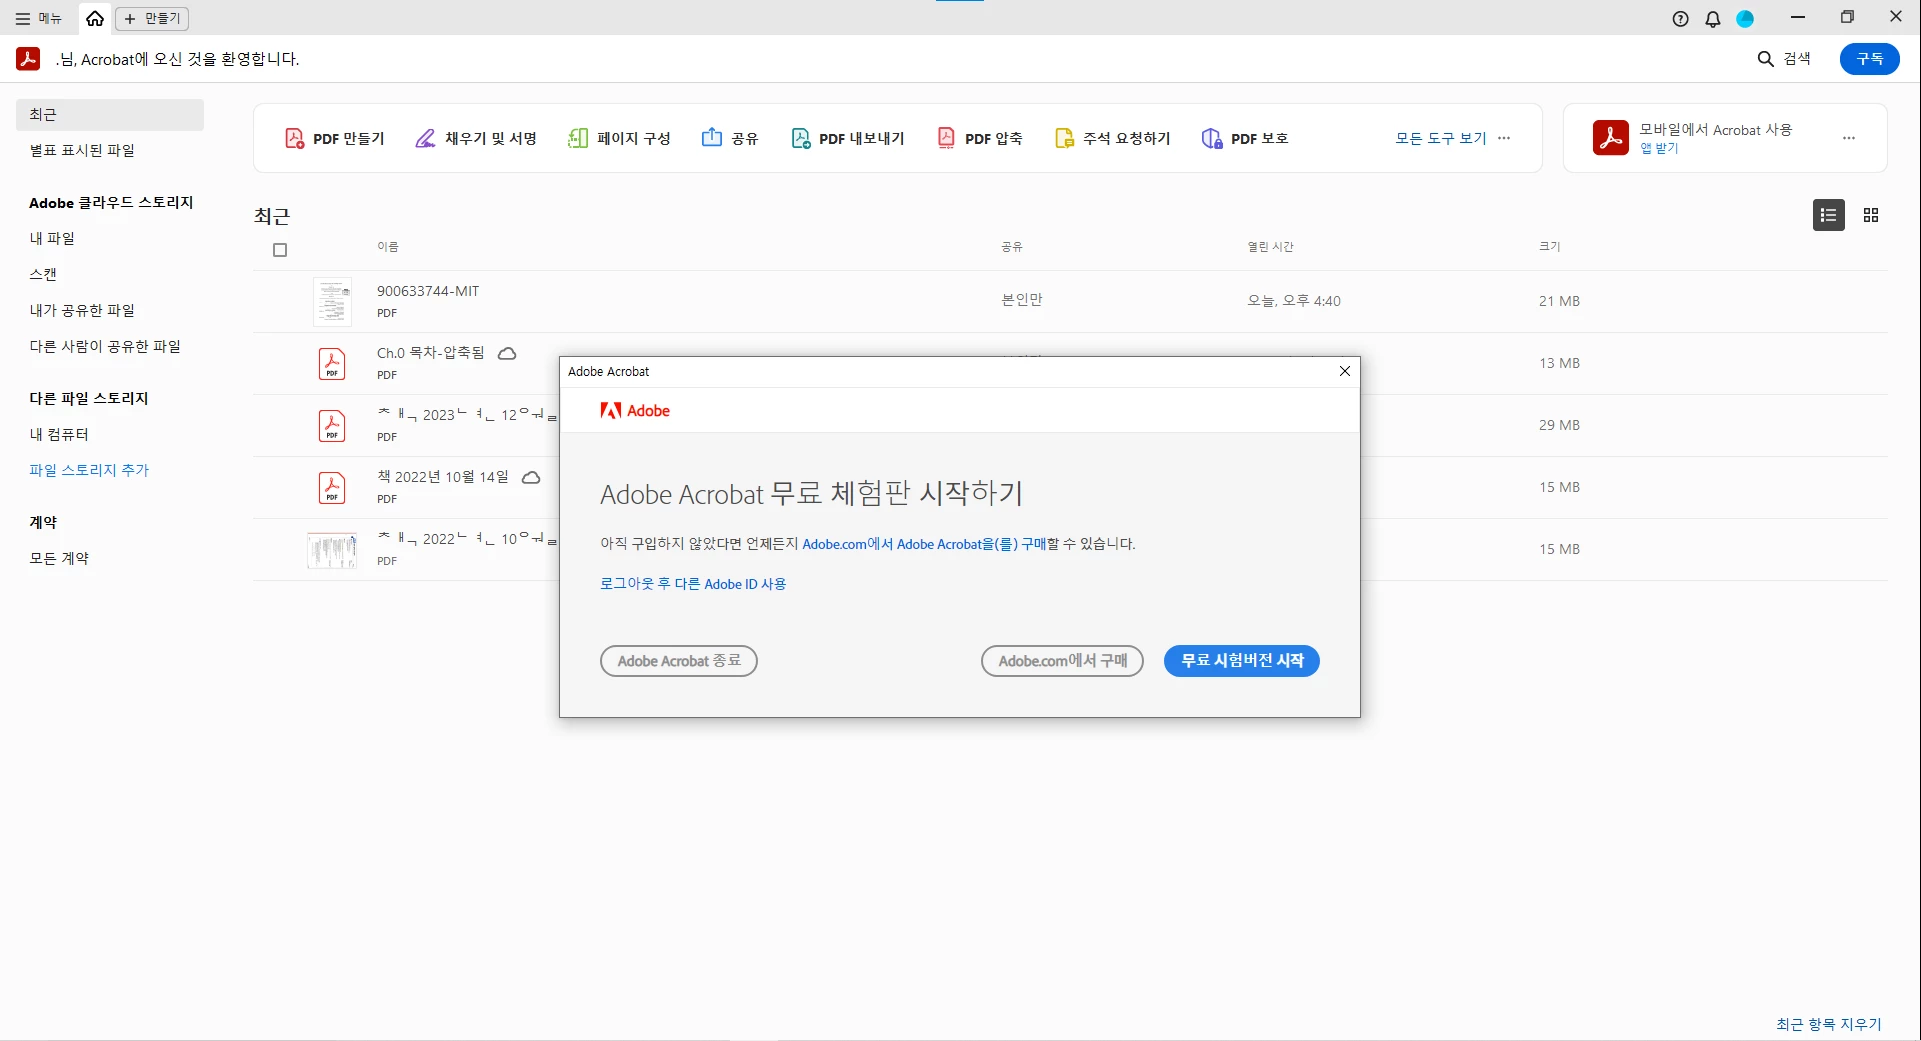Open 내 파일 in the sidebar
The width and height of the screenshot is (1921, 1041).
pyautogui.click(x=52, y=238)
